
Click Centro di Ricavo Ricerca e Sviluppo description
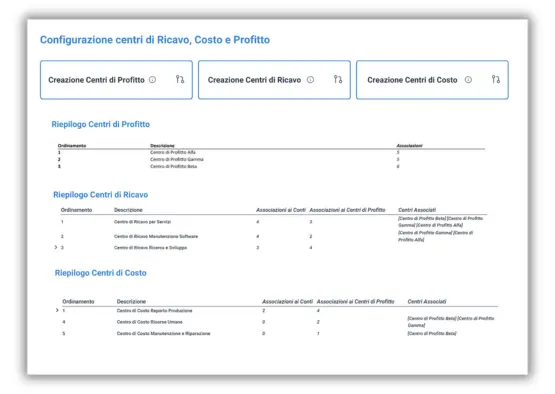150,247
